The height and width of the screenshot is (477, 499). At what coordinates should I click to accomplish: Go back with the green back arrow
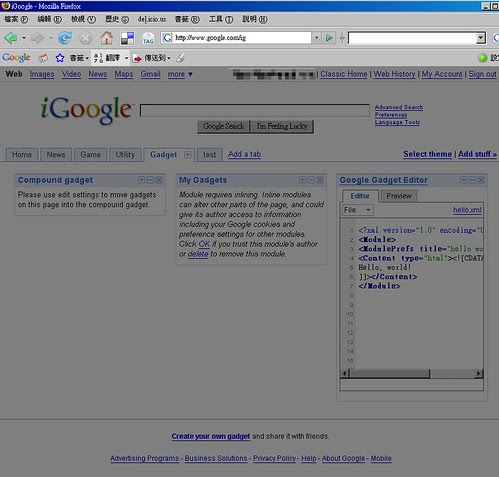pyautogui.click(x=11, y=38)
